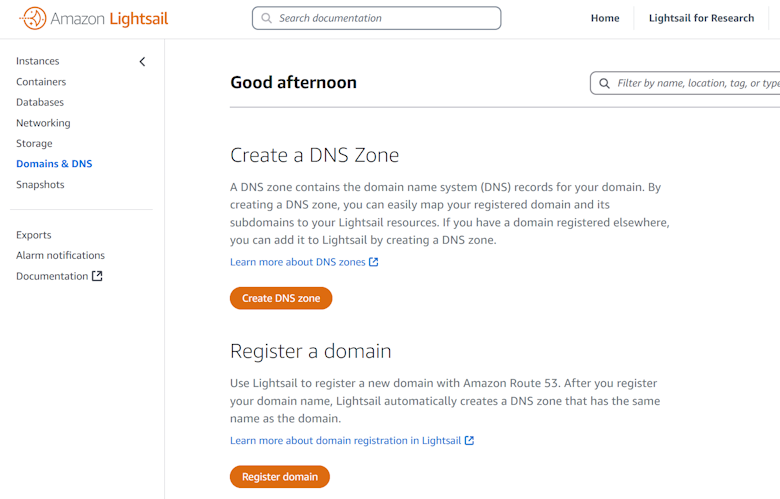
Task: Click the search magnifier icon in documentation box
Action: [266, 18]
